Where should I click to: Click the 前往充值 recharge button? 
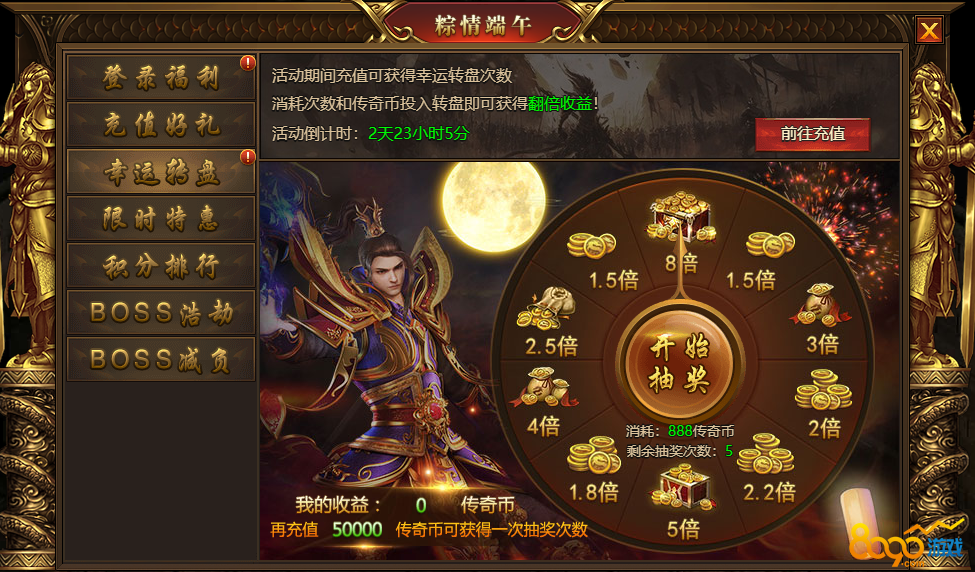point(812,134)
